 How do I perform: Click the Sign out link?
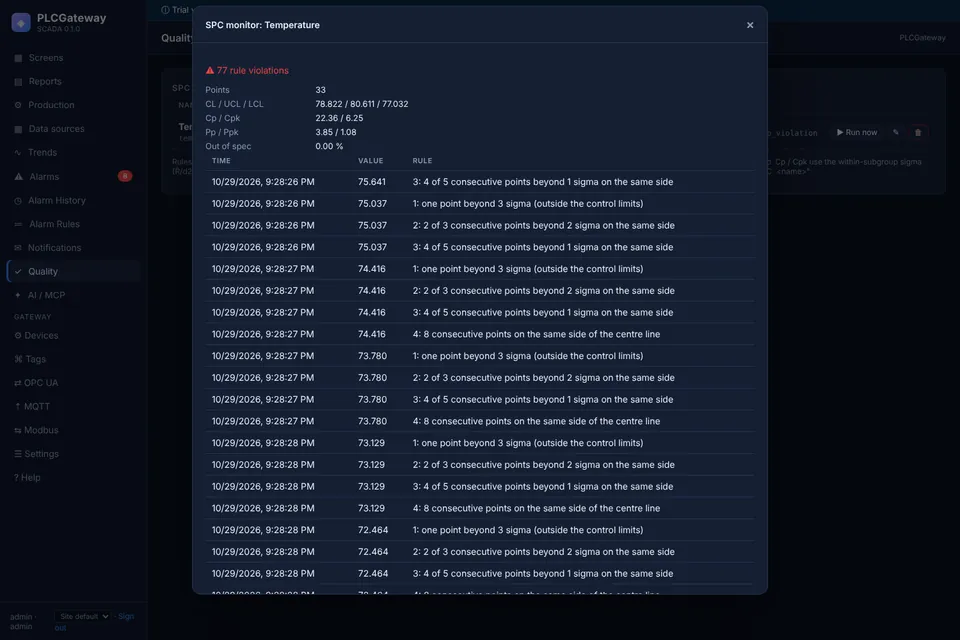[125, 616]
